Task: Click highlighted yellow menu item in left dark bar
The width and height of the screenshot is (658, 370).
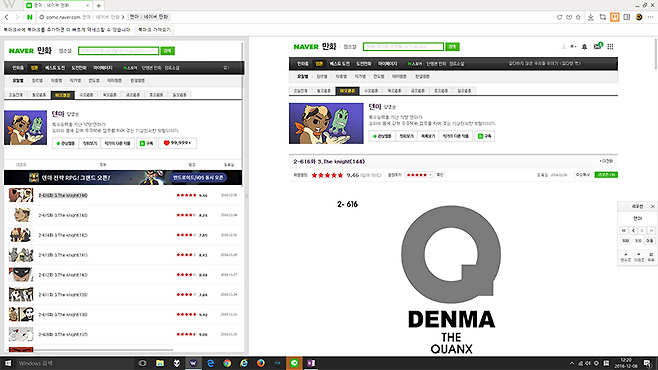Action: pyautogui.click(x=34, y=68)
